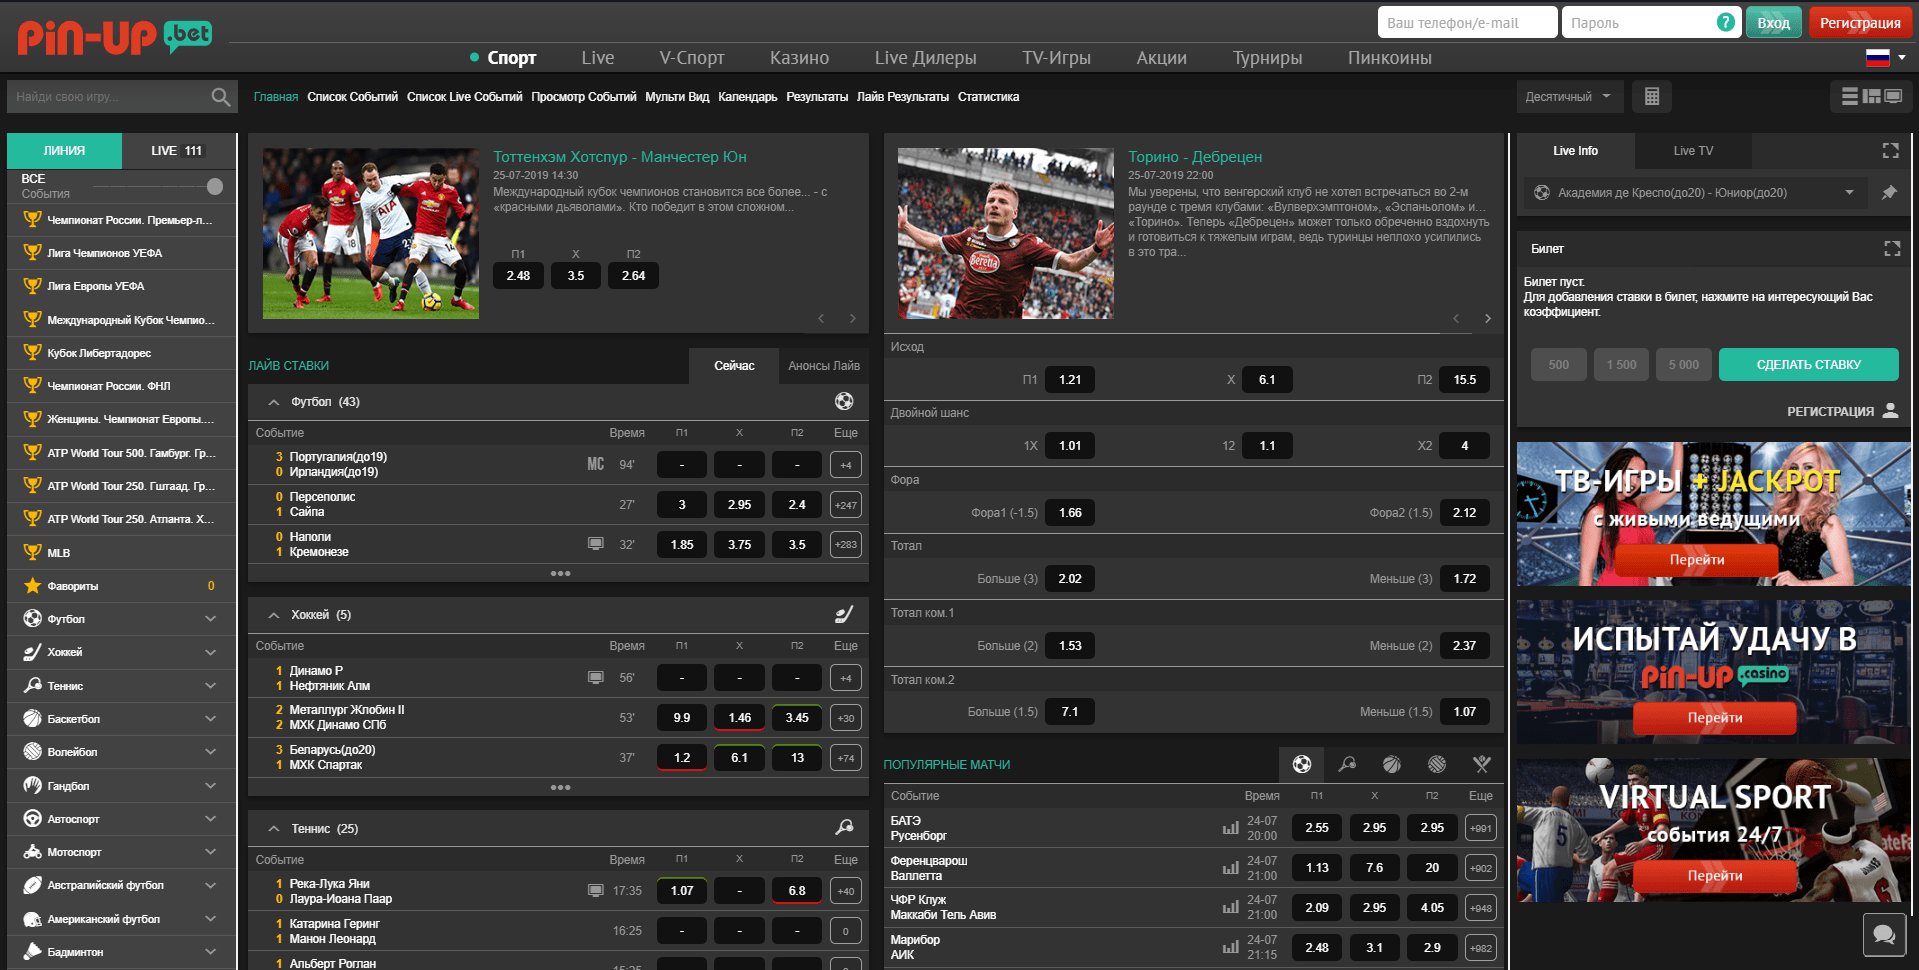Click the search magnifier icon
This screenshot has width=1919, height=970.
tap(221, 97)
